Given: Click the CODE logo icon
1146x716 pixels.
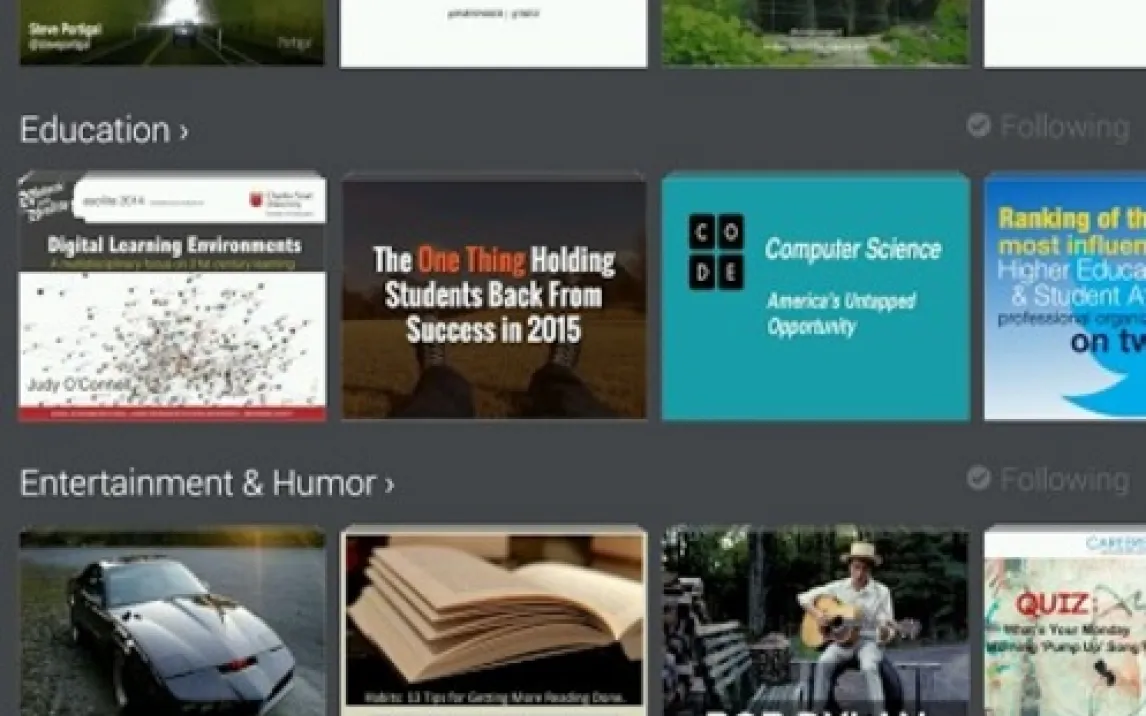Looking at the screenshot, I should (x=716, y=250).
